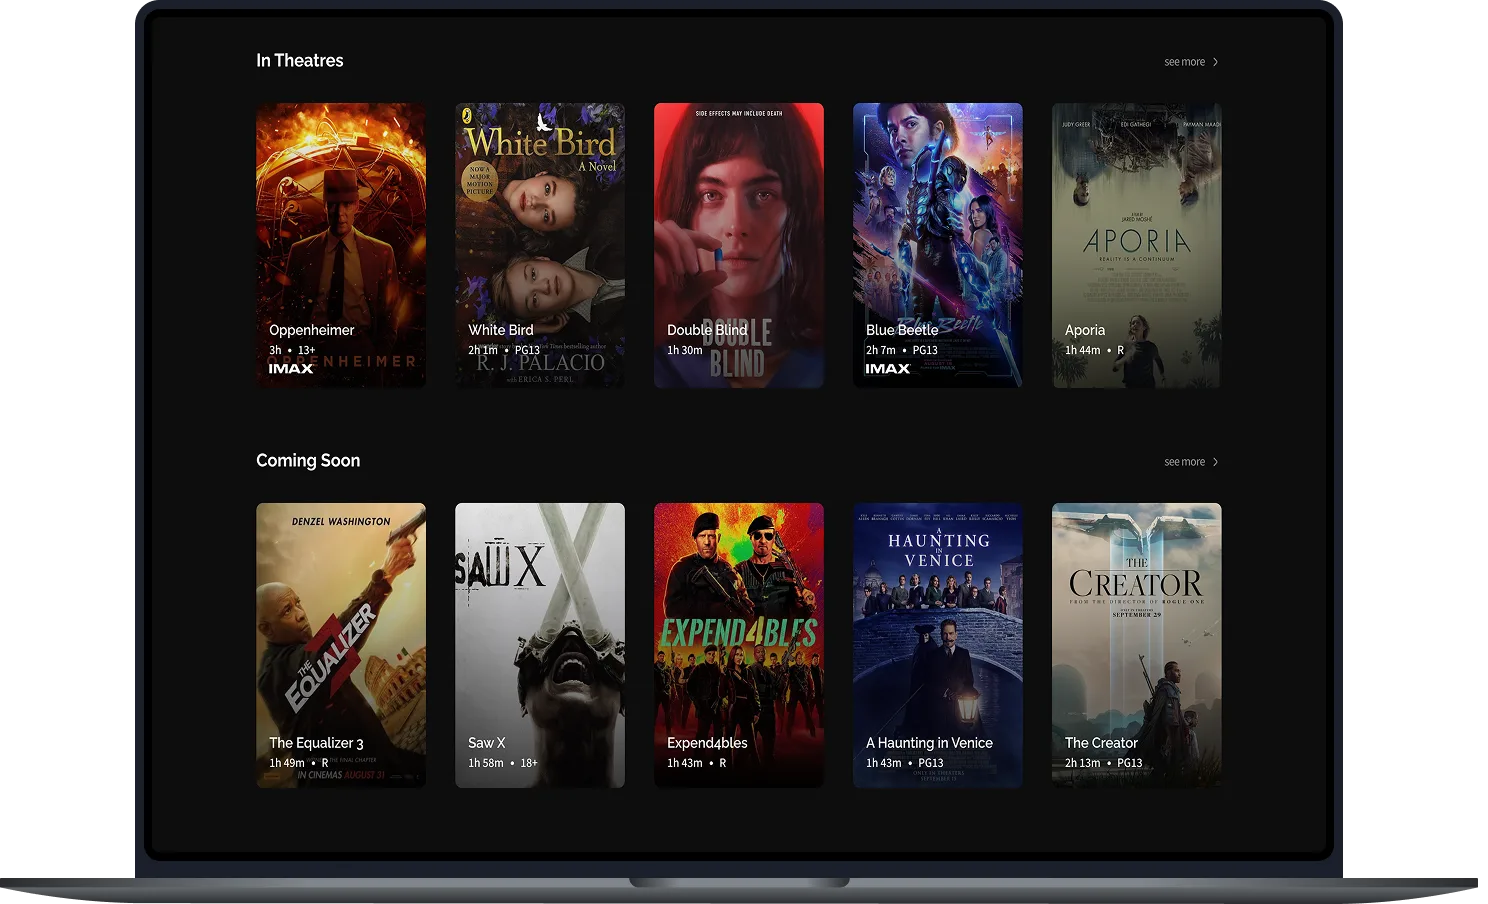The width and height of the screenshot is (1488, 904).
Task: Click 'The Creator' title text
Action: [1101, 743]
